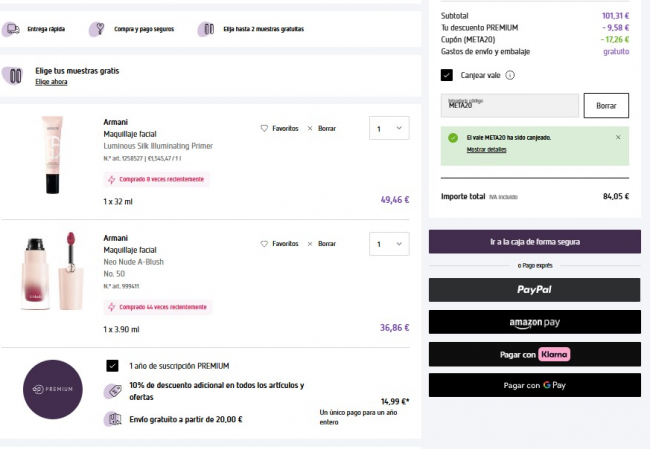The width and height of the screenshot is (650, 449).
Task: Add Neo Nude A-Blush to Favoritos
Action: pos(264,244)
